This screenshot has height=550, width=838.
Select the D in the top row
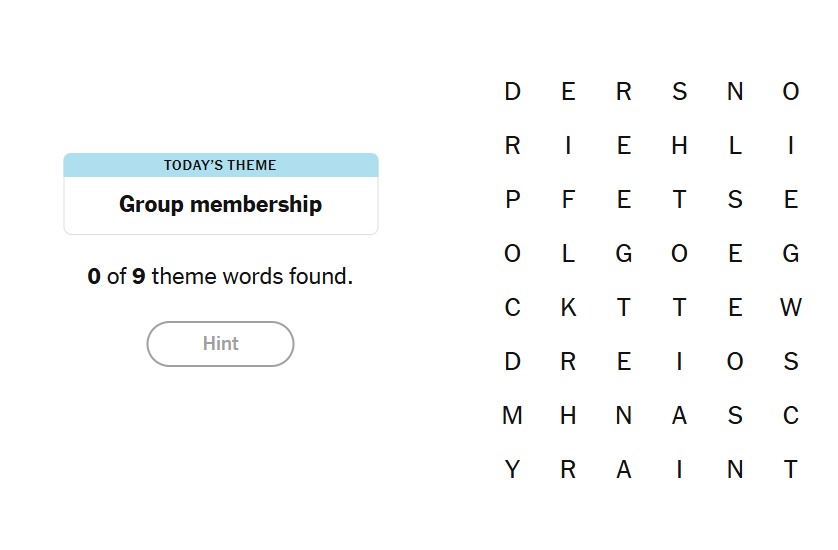pos(513,92)
